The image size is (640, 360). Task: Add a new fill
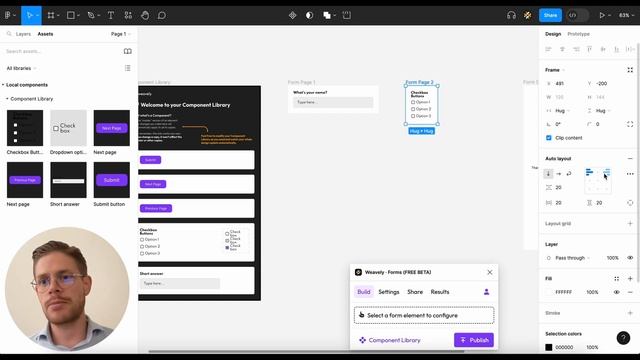[x=630, y=278]
